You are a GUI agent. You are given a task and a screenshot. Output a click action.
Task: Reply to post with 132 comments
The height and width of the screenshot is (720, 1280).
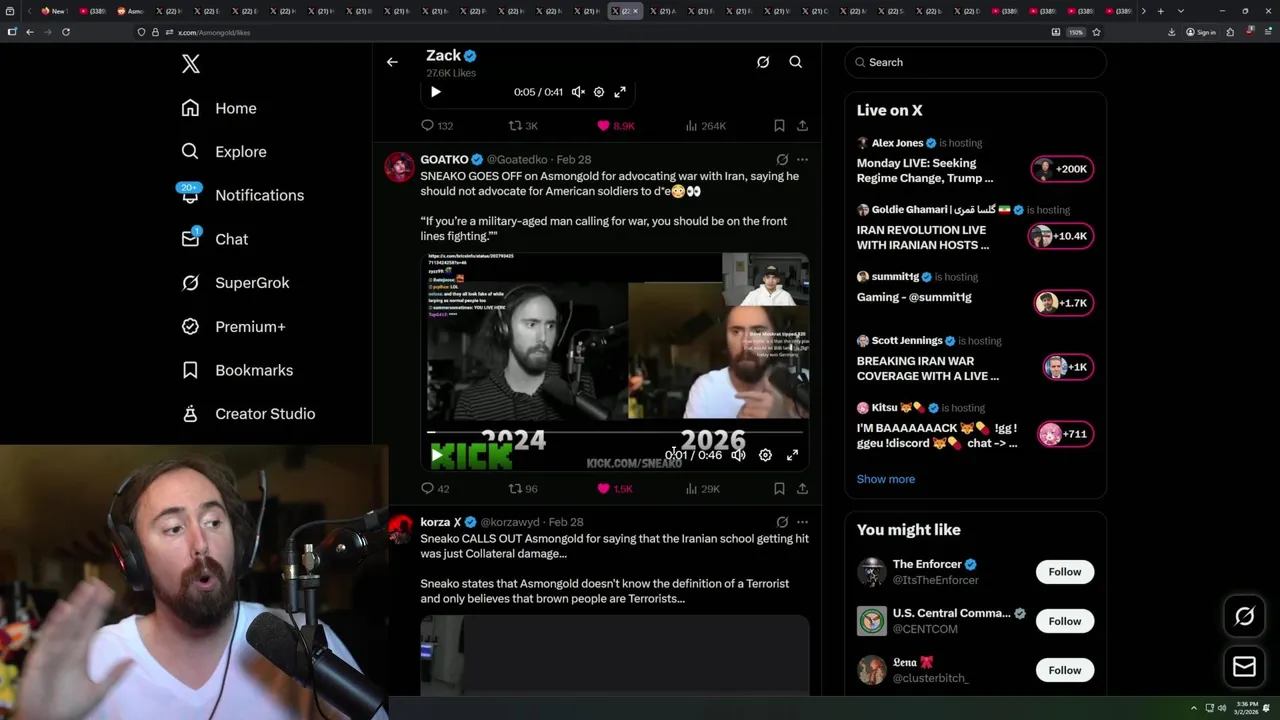tap(436, 126)
